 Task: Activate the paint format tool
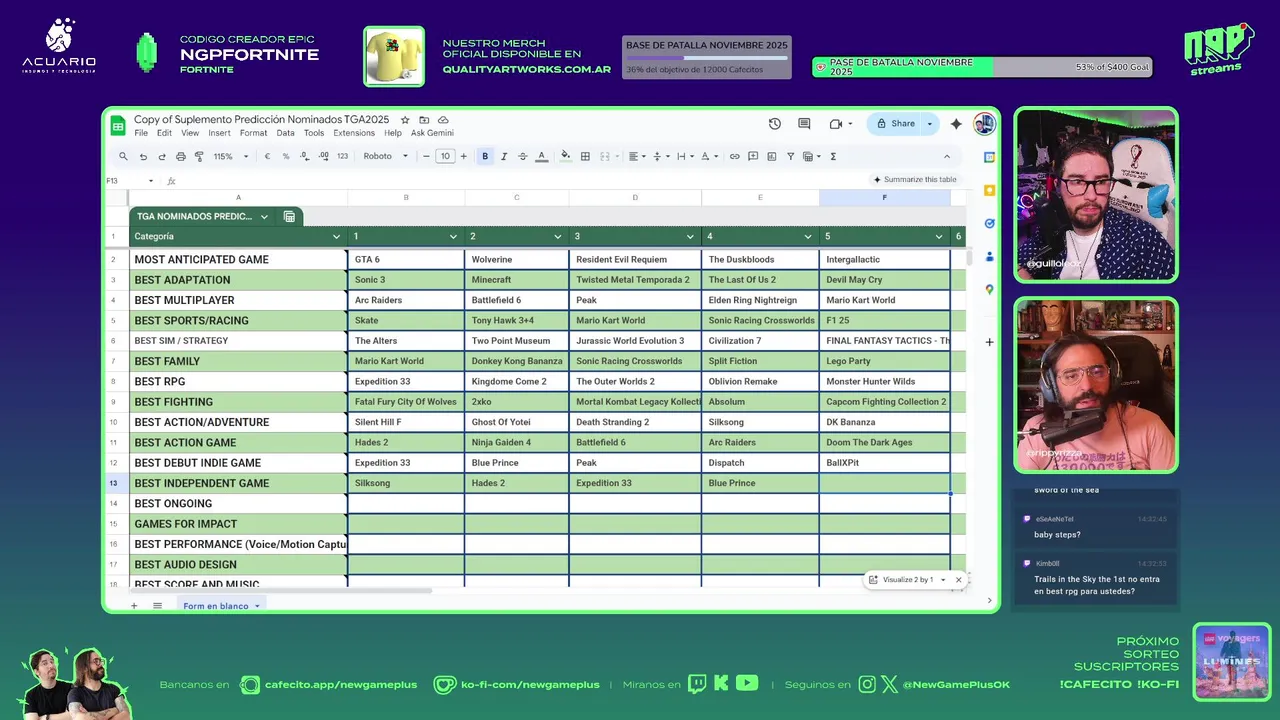pyautogui.click(x=199, y=156)
